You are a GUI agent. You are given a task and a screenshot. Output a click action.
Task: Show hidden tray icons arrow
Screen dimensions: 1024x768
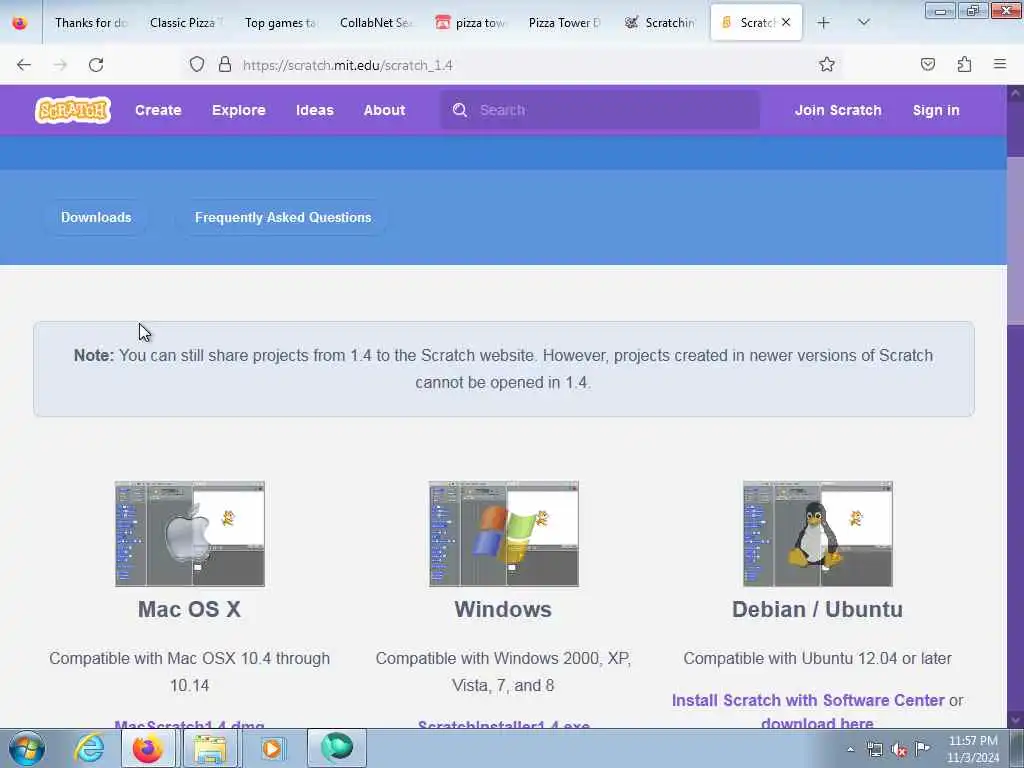(x=850, y=750)
